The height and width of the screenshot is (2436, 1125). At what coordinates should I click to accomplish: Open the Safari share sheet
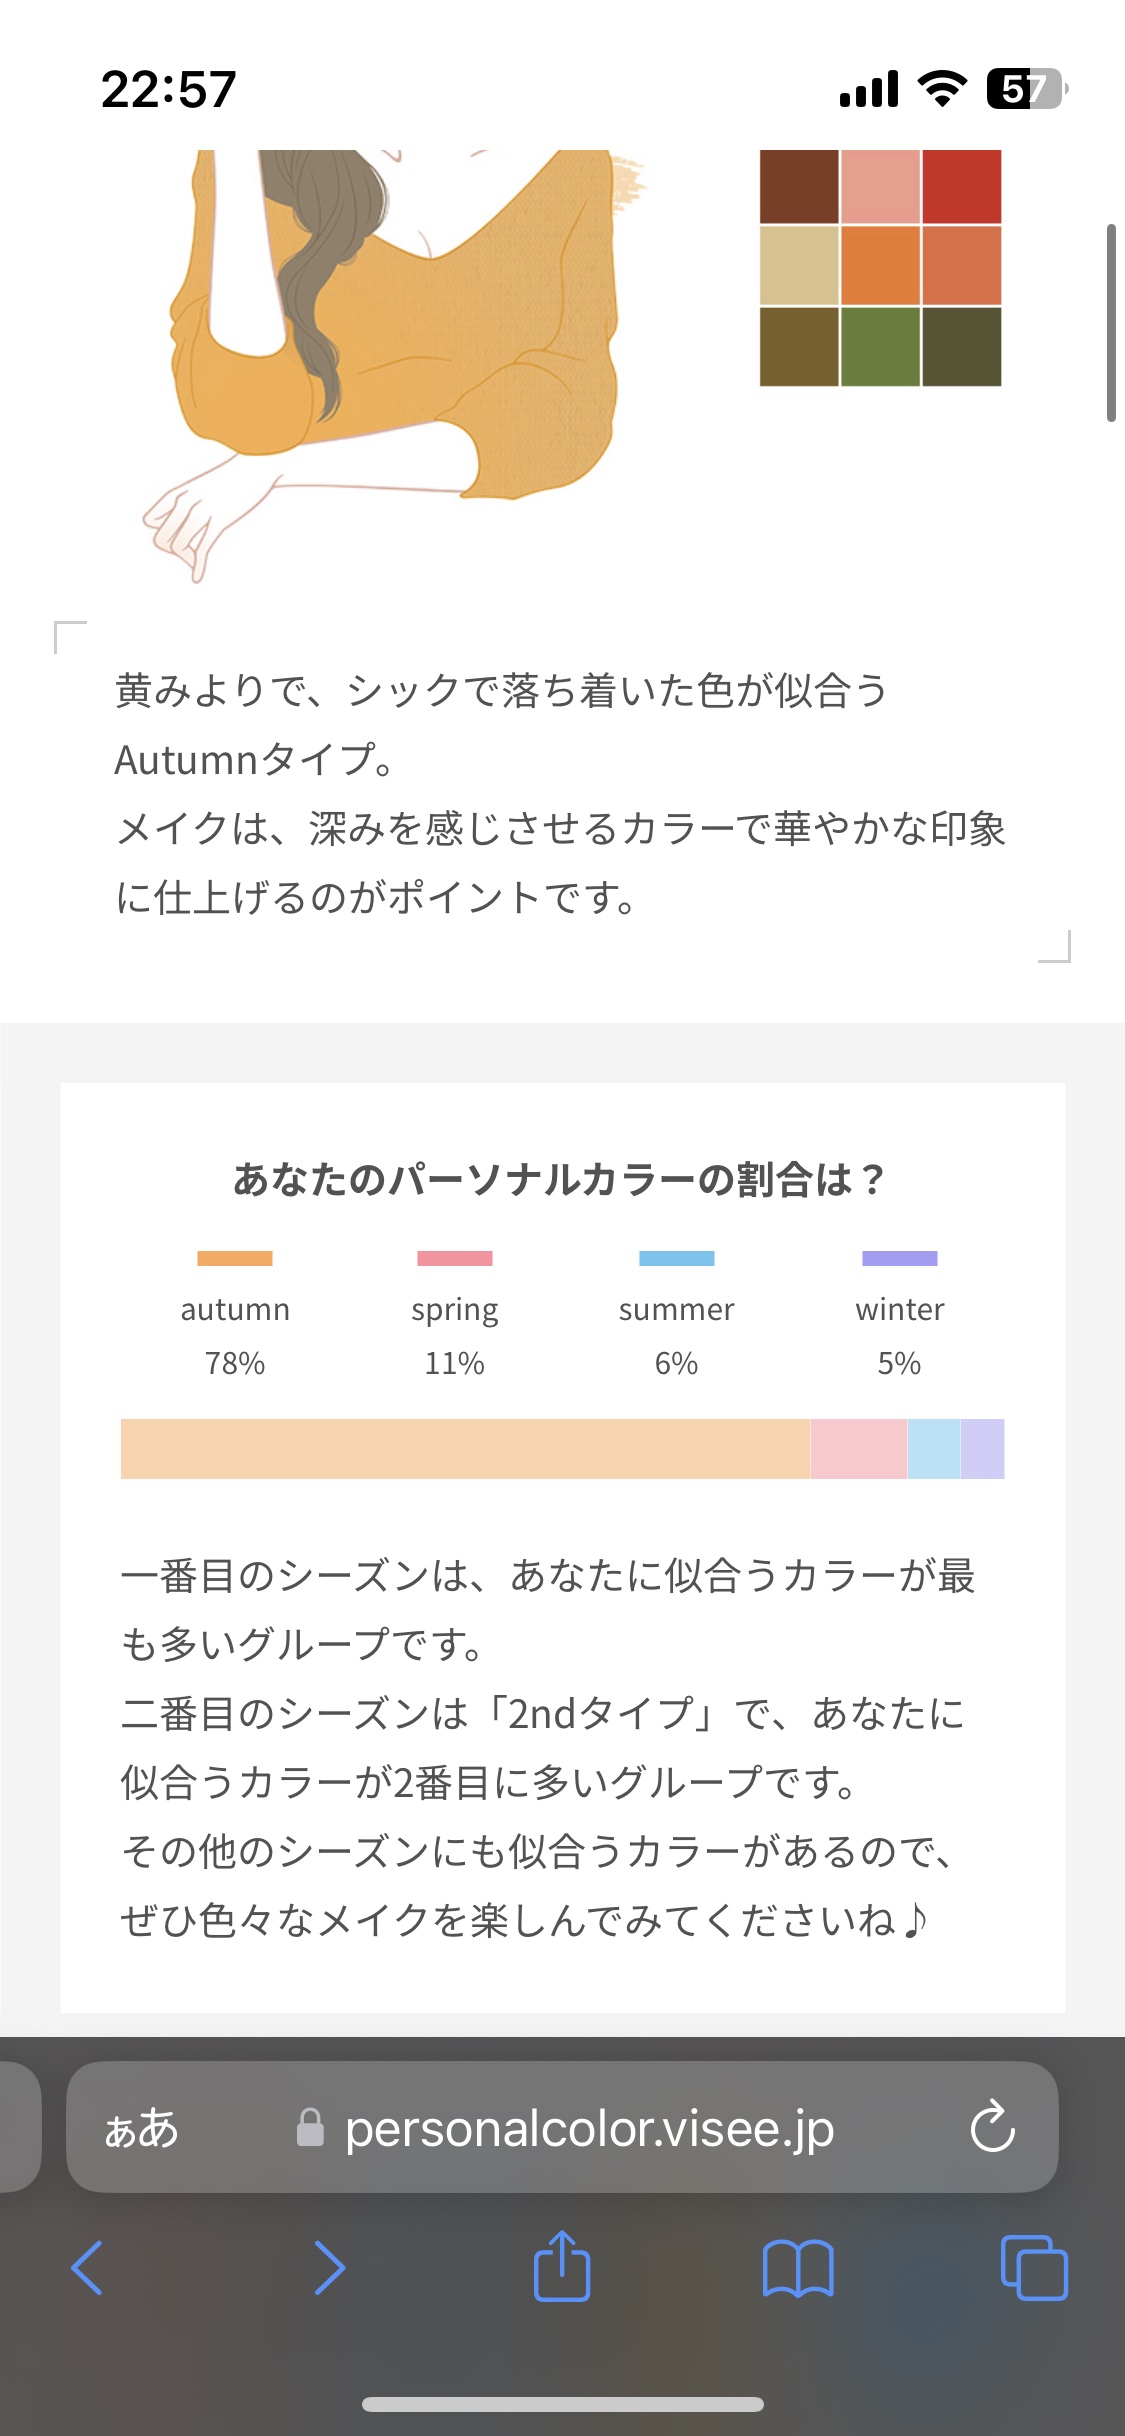point(562,2266)
